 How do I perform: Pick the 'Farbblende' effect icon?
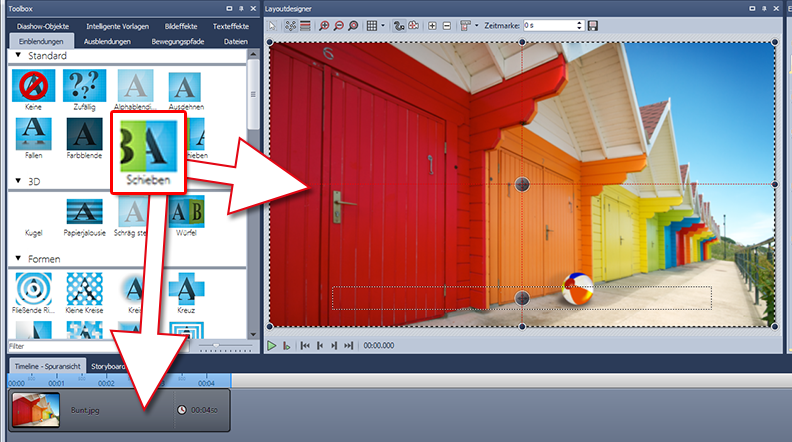[85, 137]
